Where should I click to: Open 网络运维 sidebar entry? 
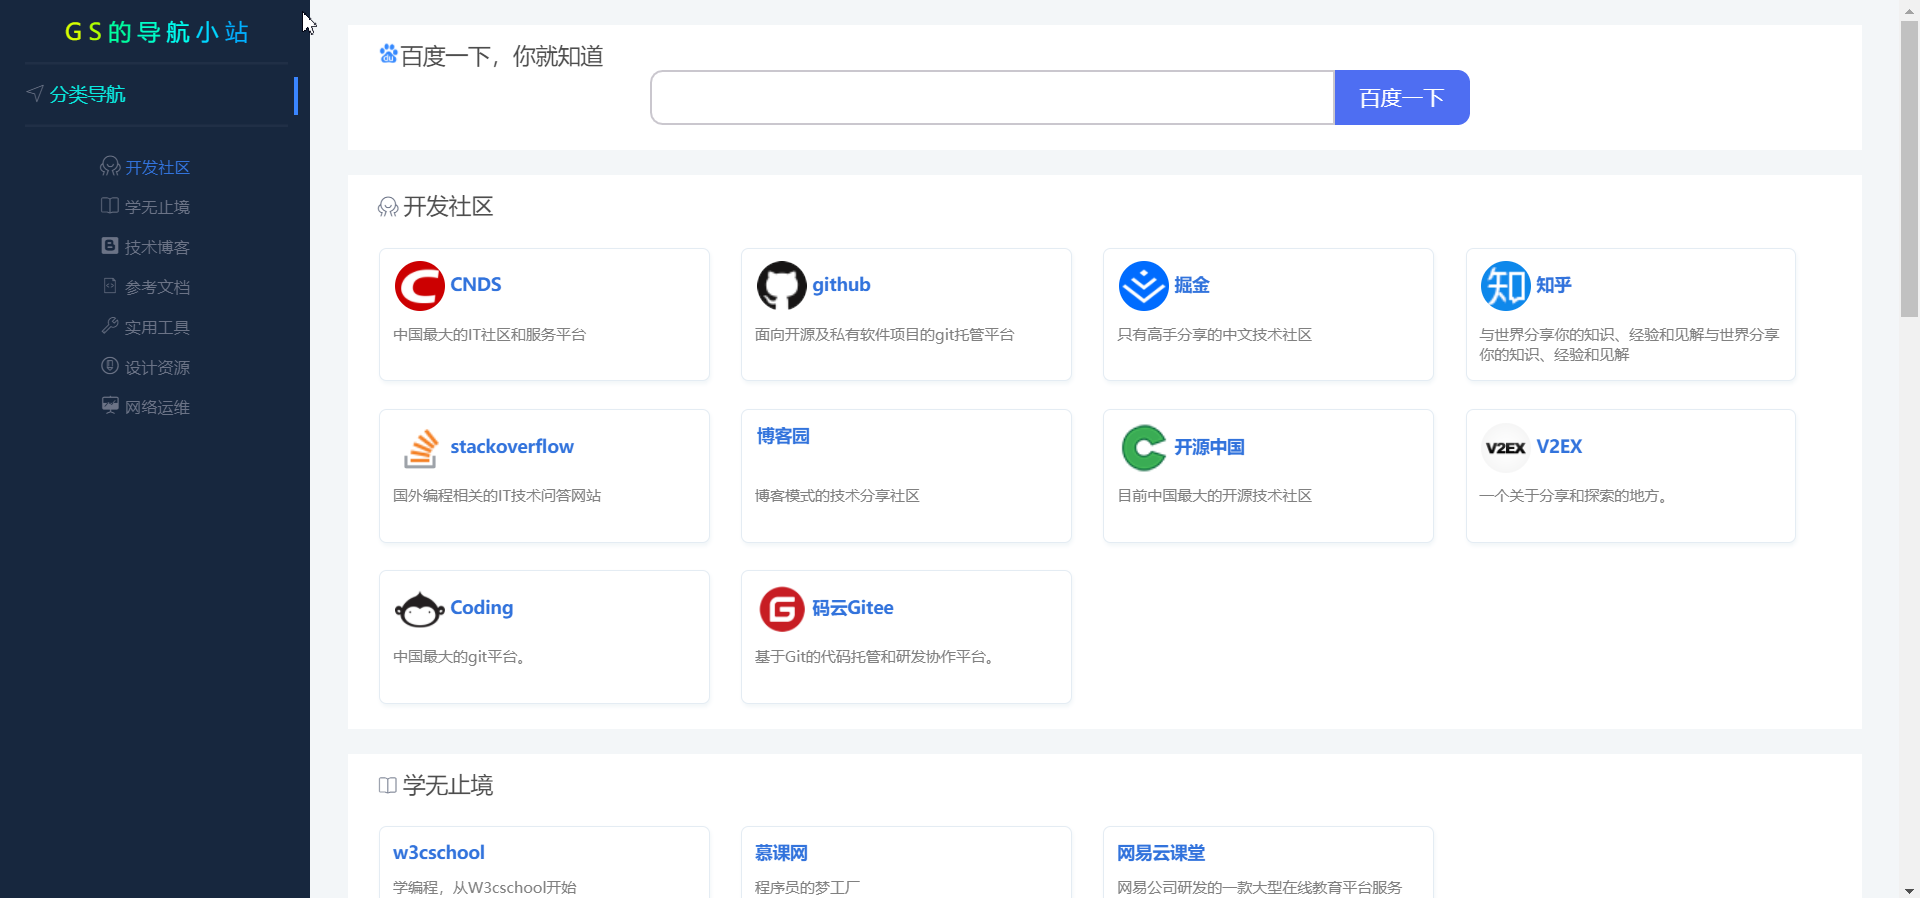pos(157,407)
